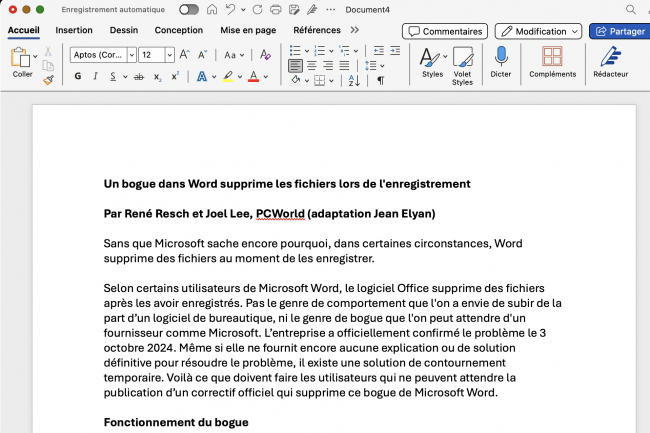Print the document using printer icon
Screen dimensions: 650x433
coord(276,10)
